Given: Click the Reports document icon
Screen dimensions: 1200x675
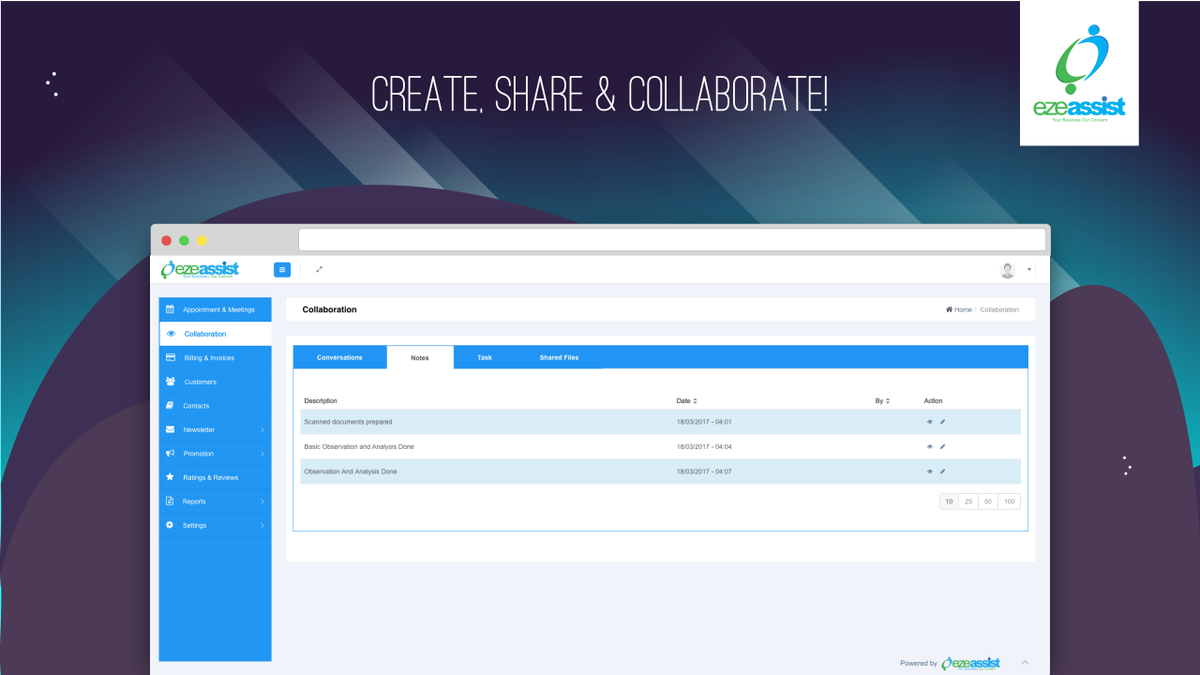Looking at the screenshot, I should [170, 502].
